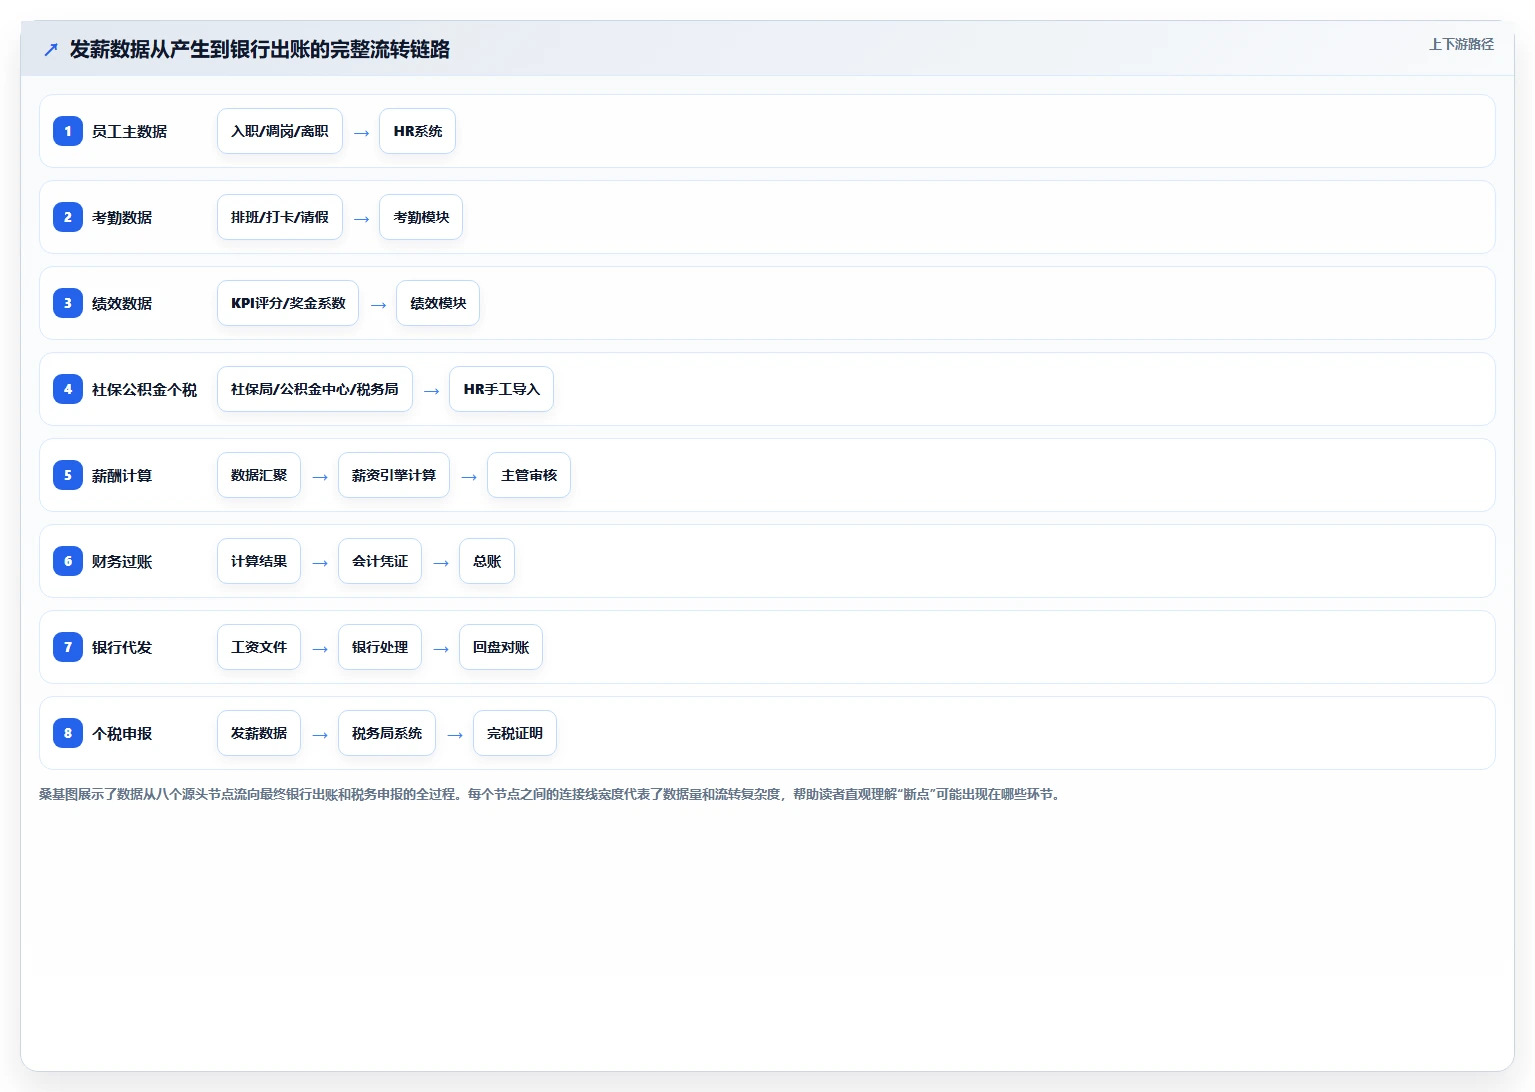Select the 排班/打卡/请假 node
Screen dimensions: 1535x1092
click(x=280, y=217)
